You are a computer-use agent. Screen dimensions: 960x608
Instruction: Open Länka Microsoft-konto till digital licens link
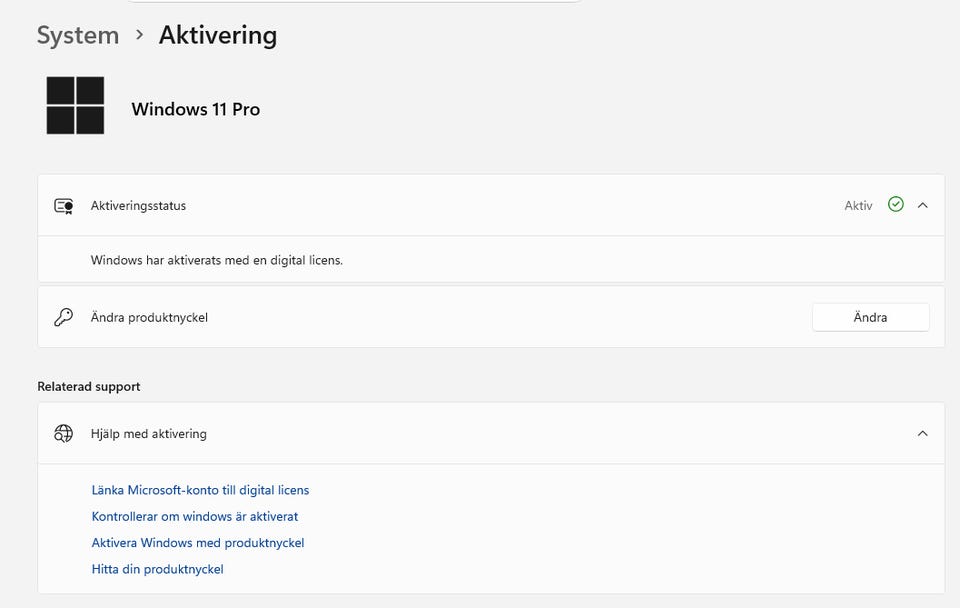200,490
